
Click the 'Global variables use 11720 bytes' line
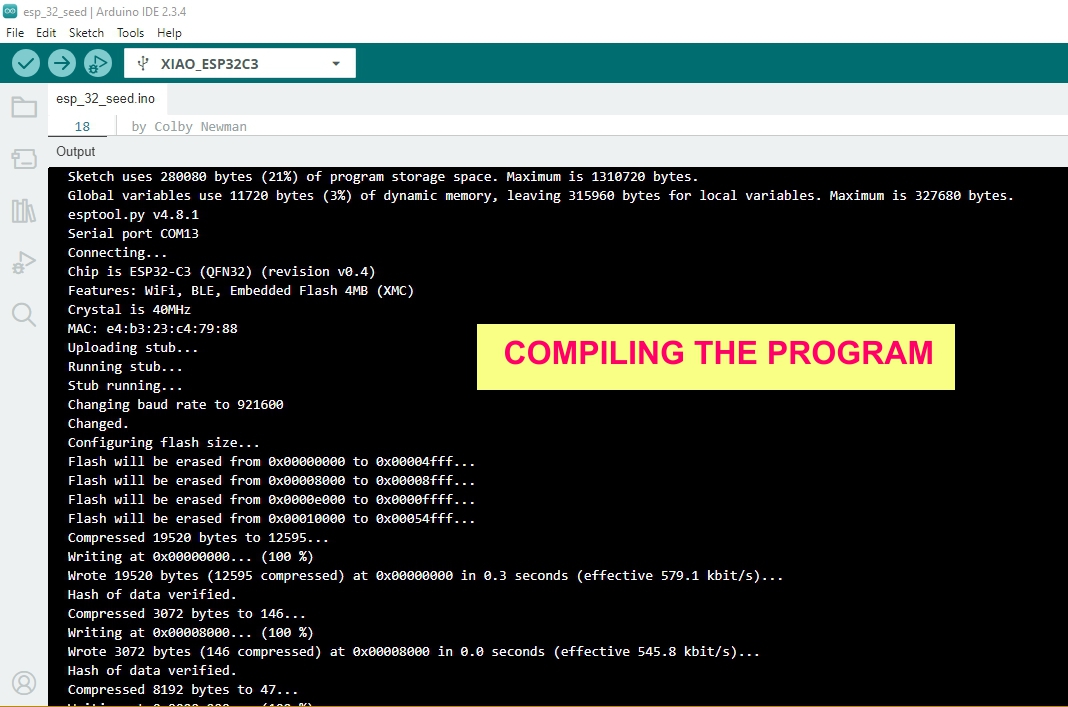point(541,195)
